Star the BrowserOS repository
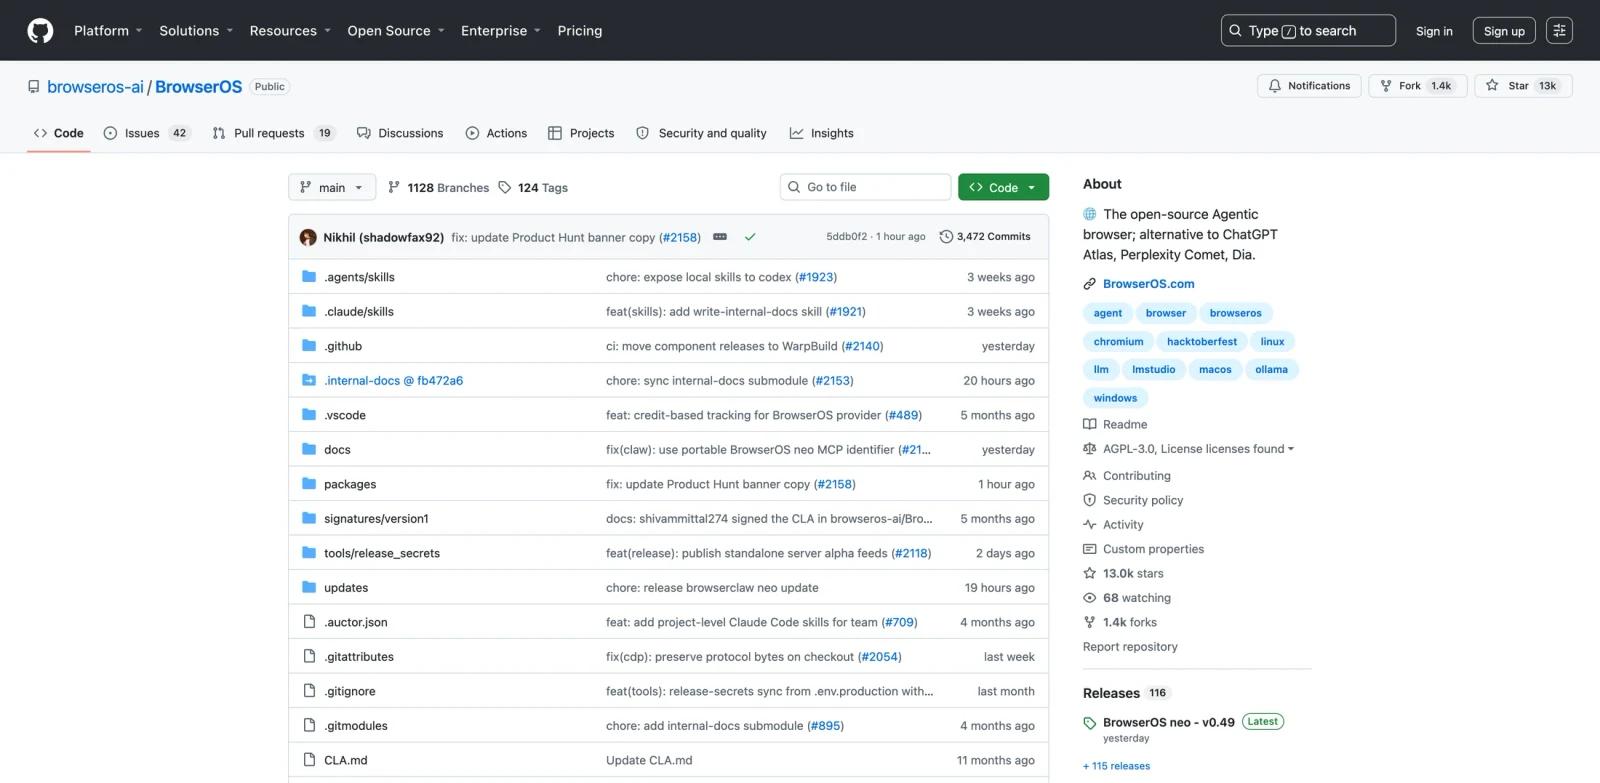The height and width of the screenshot is (783, 1600). (x=1523, y=86)
